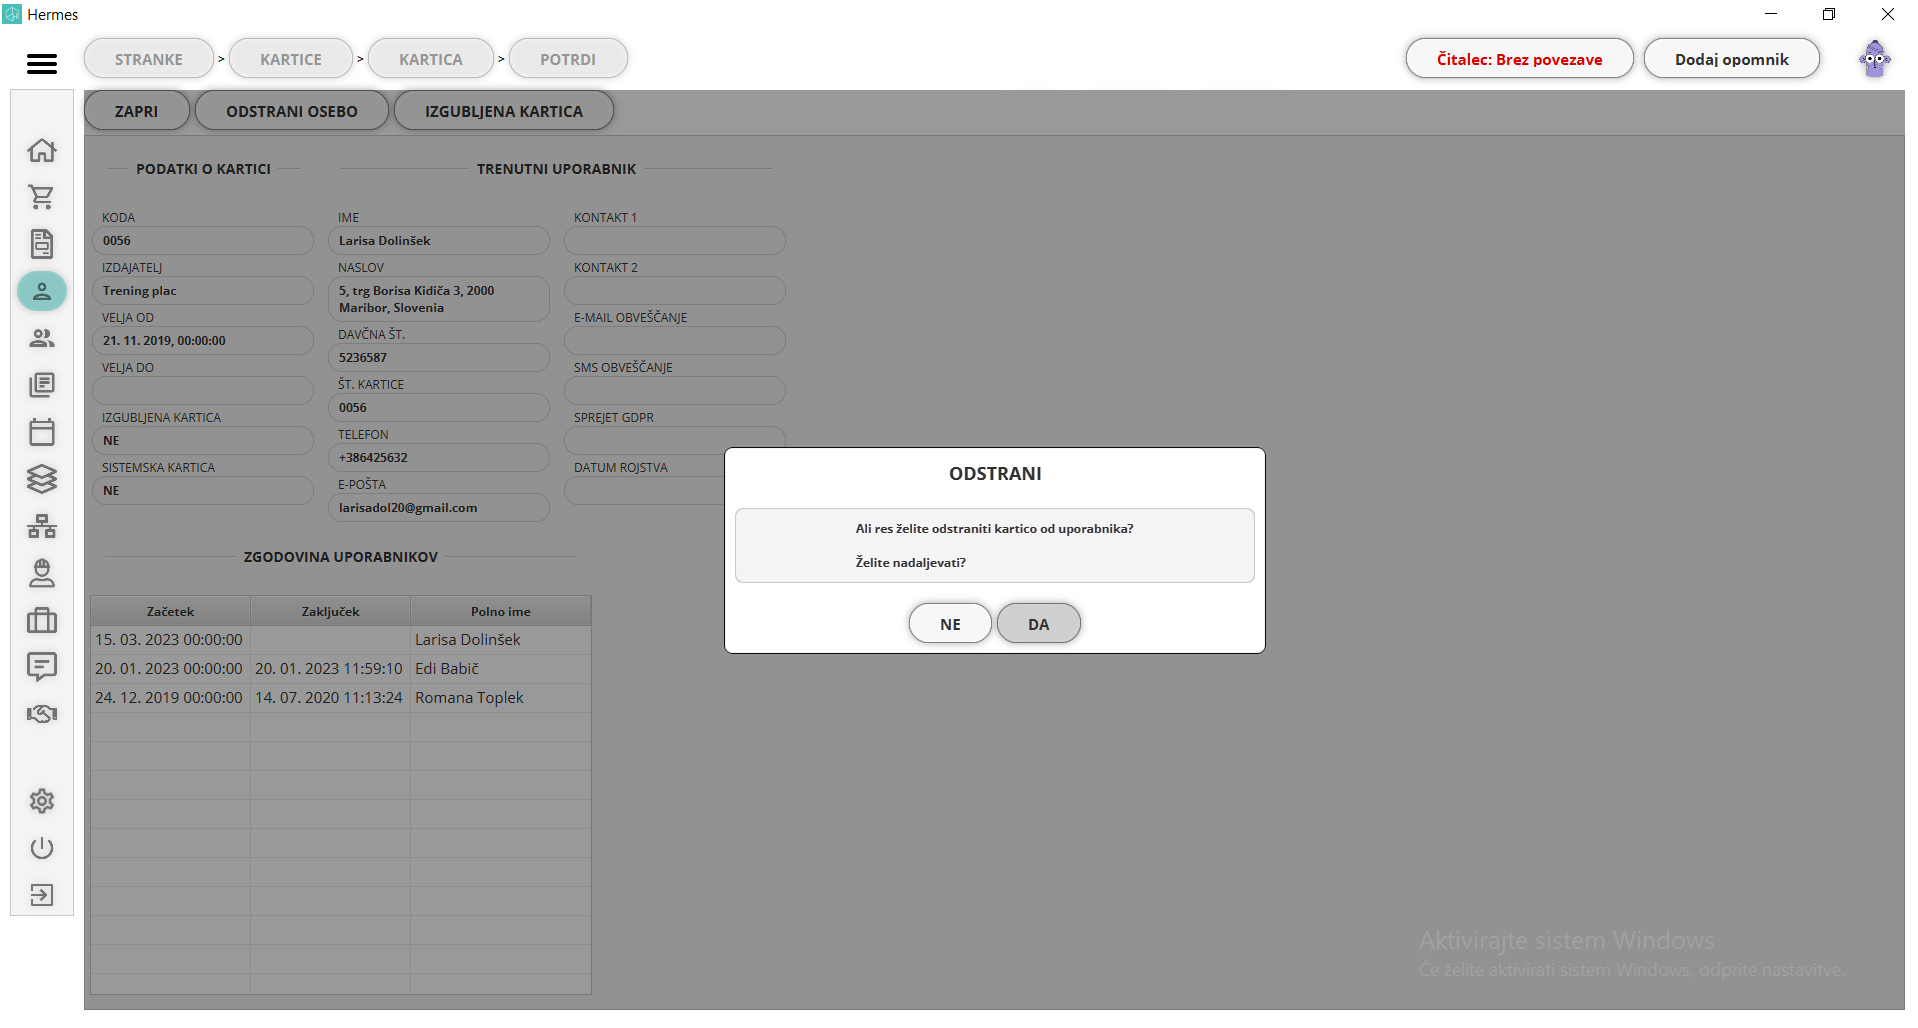Open the suitcase sidebar icon
Viewport: 1918px width, 1028px height.
coord(42,620)
